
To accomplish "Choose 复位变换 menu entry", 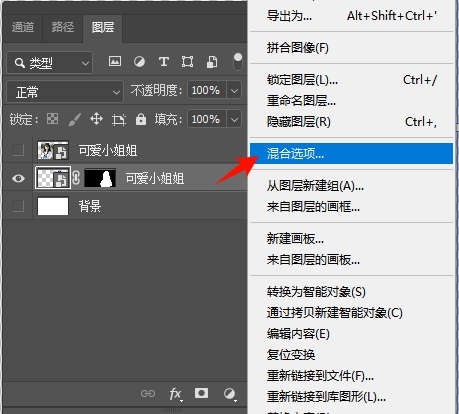I will [x=351, y=354].
